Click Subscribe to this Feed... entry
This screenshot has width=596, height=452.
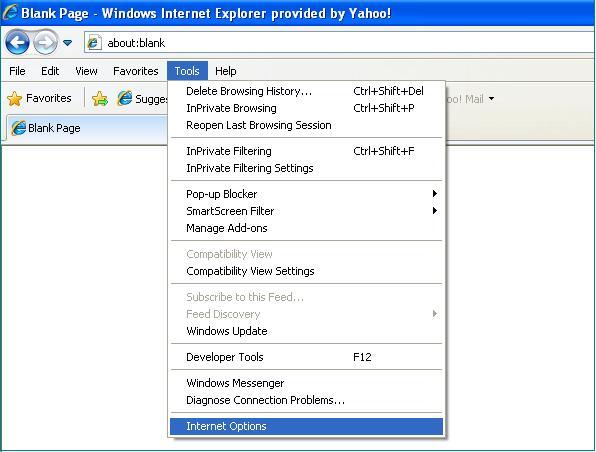pyautogui.click(x=306, y=297)
